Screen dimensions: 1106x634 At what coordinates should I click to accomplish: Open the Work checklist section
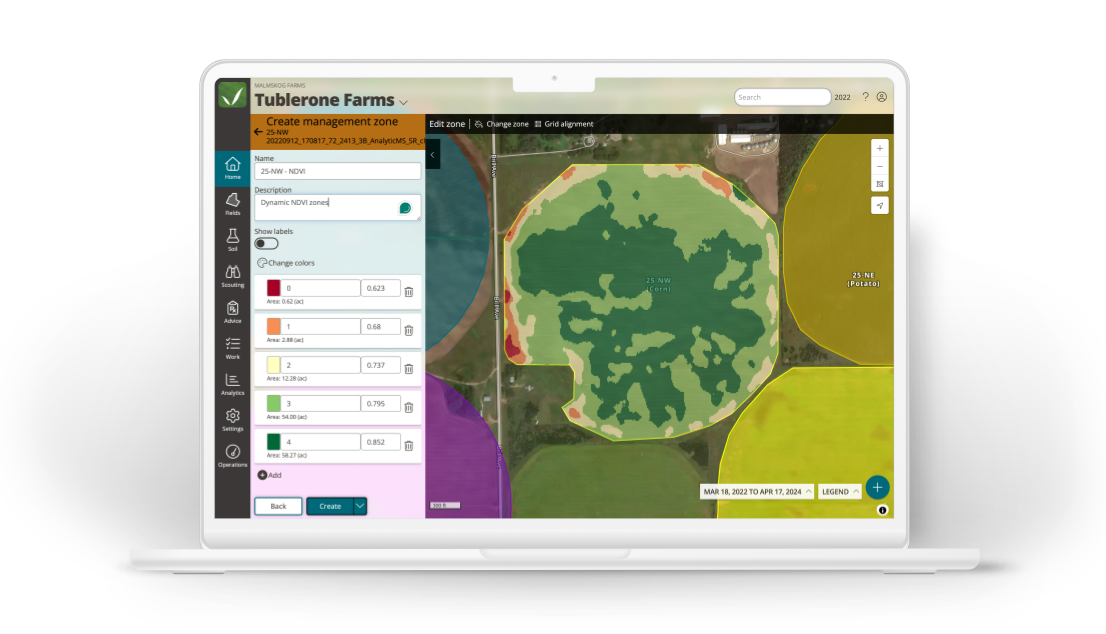pyautogui.click(x=233, y=348)
